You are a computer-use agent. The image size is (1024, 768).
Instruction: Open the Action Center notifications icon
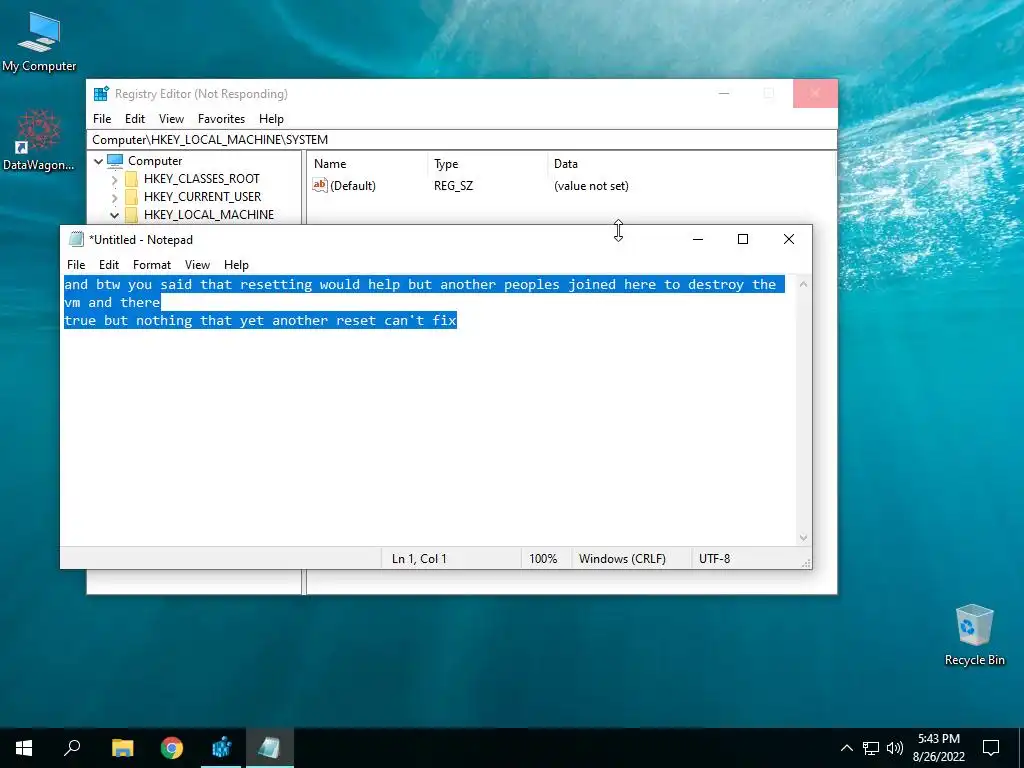(991, 748)
